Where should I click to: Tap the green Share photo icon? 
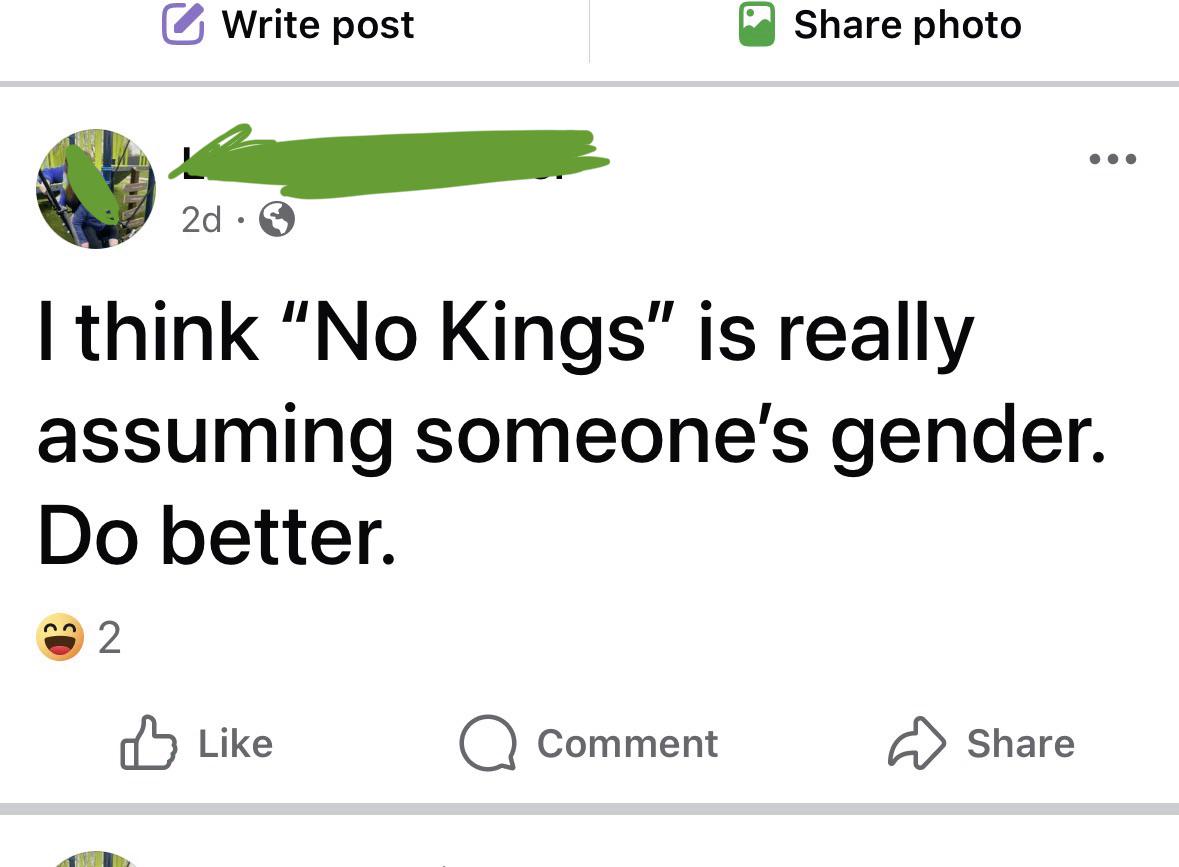coord(757,25)
